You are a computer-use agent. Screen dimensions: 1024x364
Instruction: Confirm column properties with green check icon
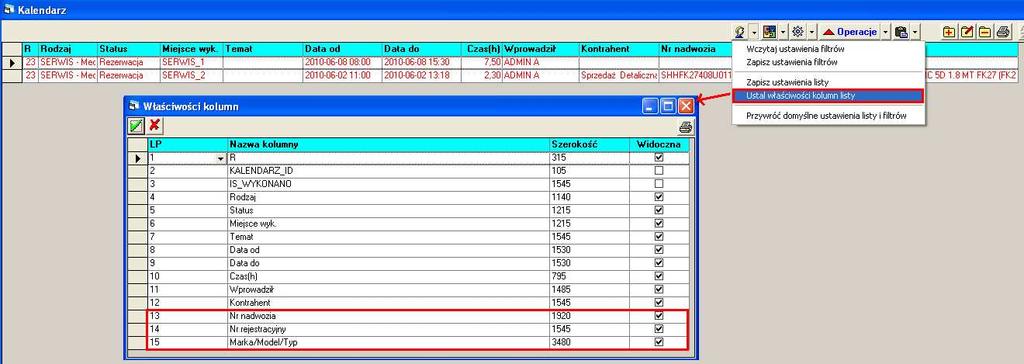point(136,125)
